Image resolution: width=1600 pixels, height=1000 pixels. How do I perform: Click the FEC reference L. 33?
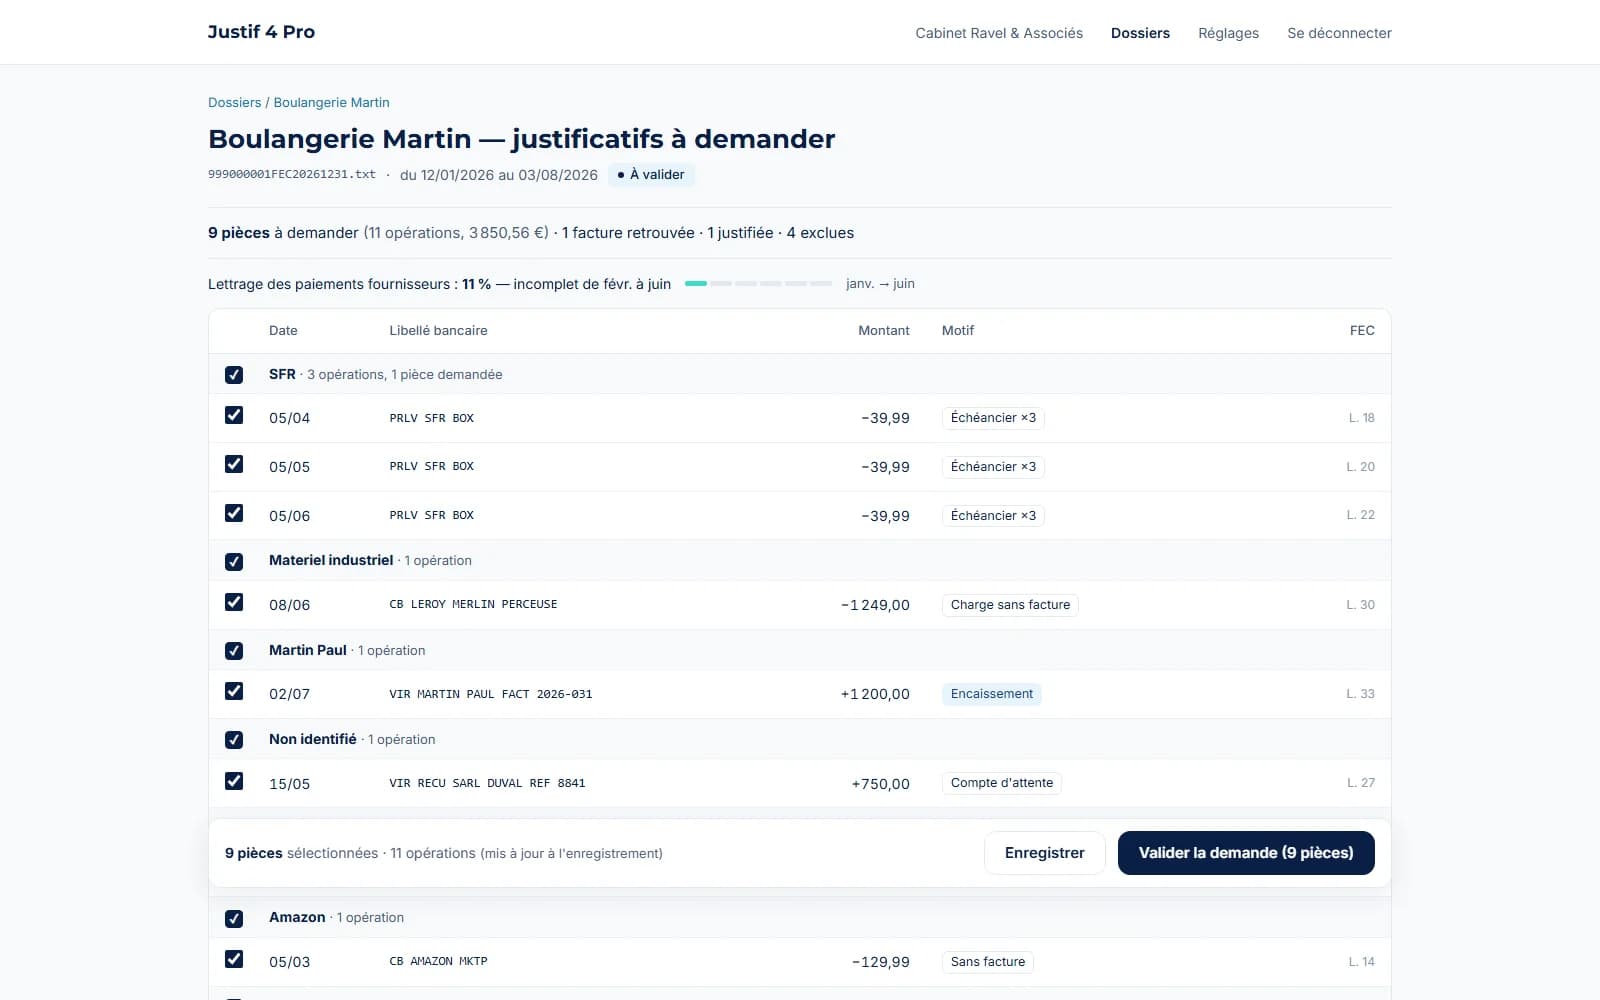pyautogui.click(x=1360, y=694)
